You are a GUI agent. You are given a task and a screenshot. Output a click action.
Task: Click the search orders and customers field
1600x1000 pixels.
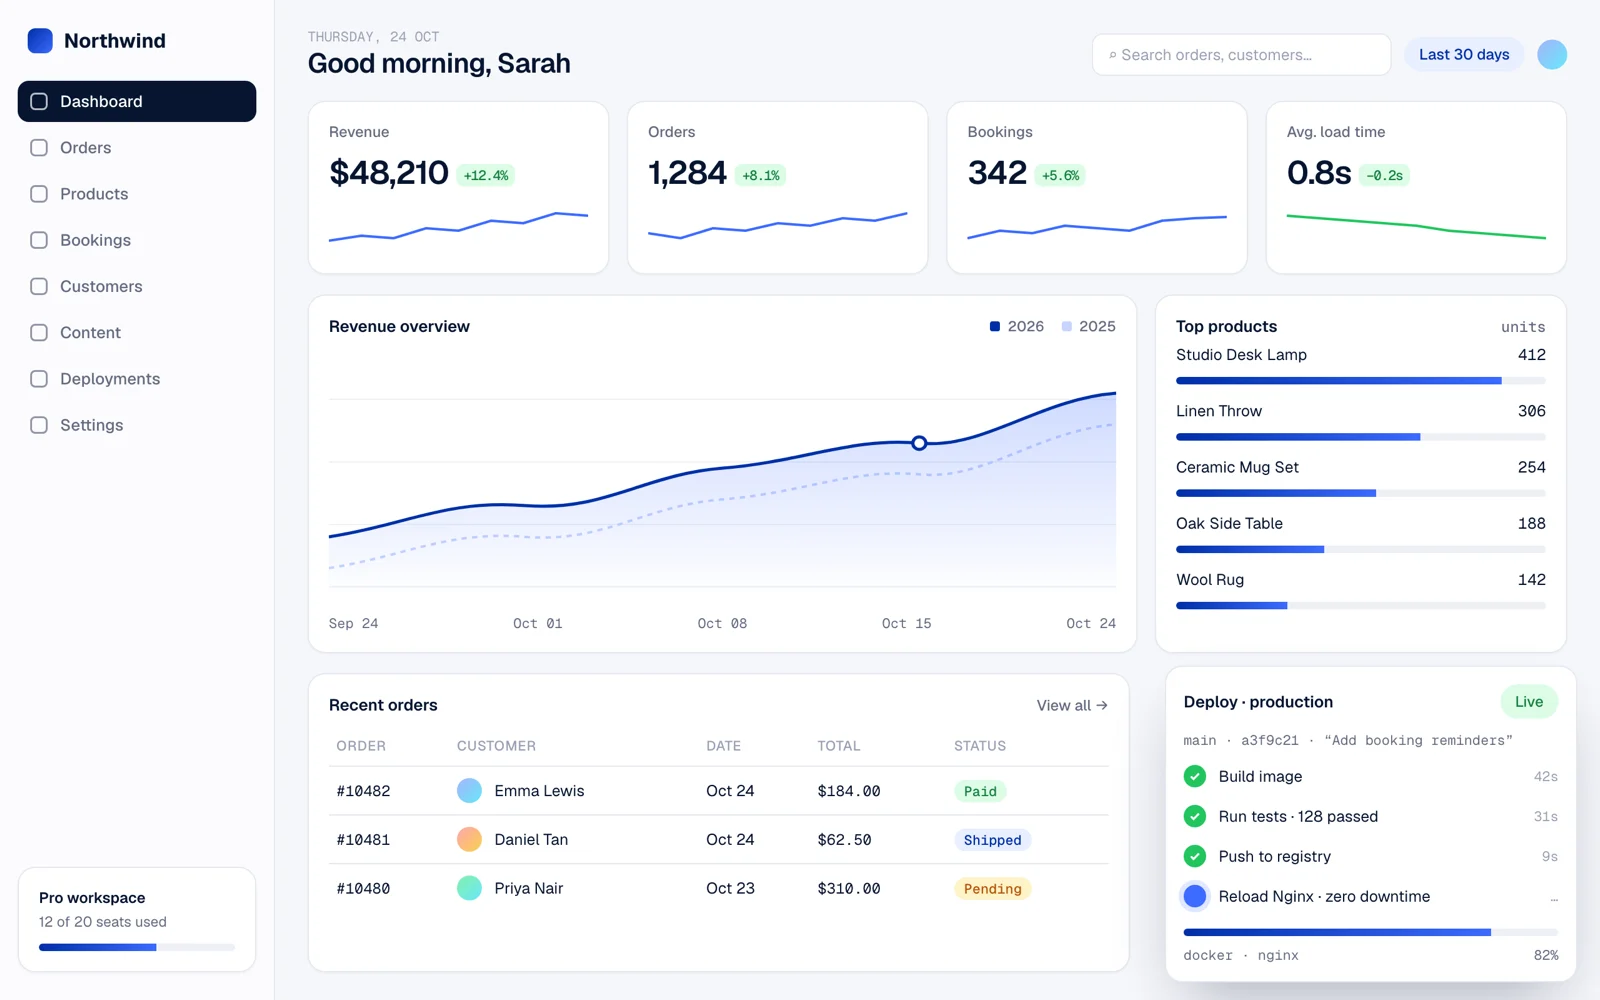1241,55
